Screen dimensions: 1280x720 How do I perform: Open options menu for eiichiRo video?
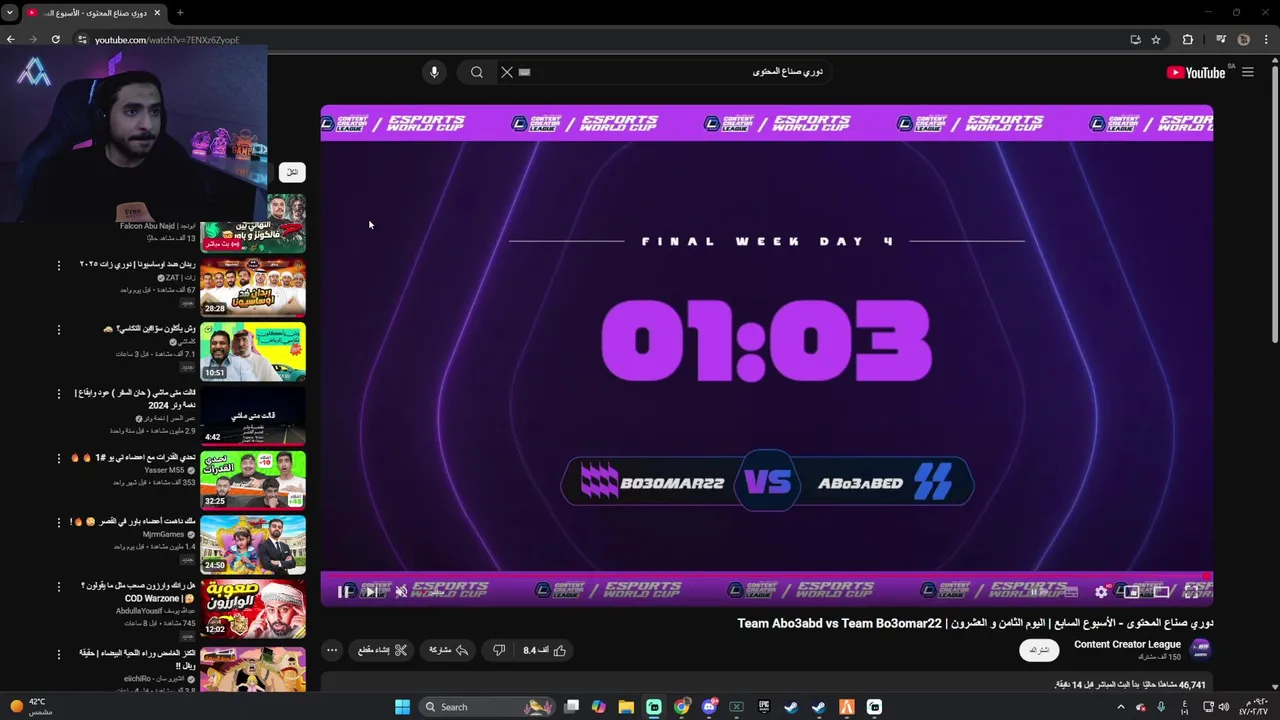58,653
